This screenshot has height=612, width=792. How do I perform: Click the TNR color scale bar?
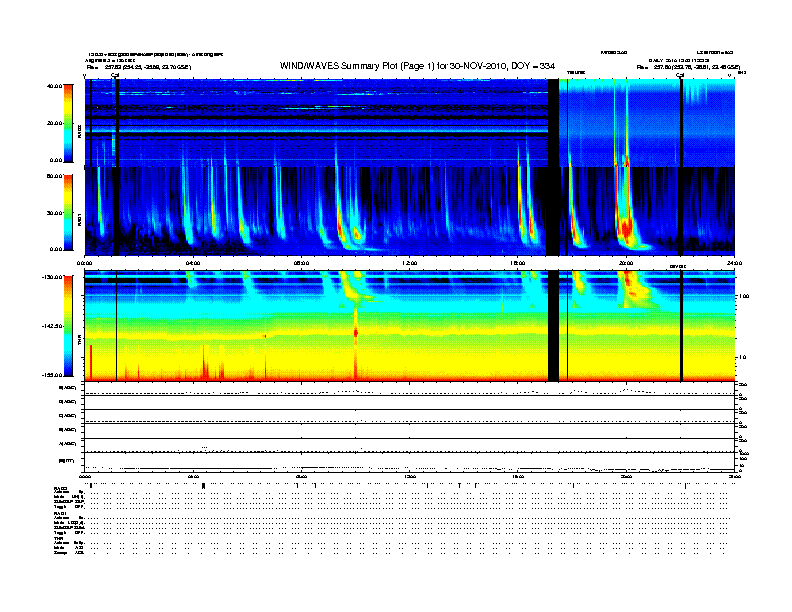pyautogui.click(x=68, y=326)
